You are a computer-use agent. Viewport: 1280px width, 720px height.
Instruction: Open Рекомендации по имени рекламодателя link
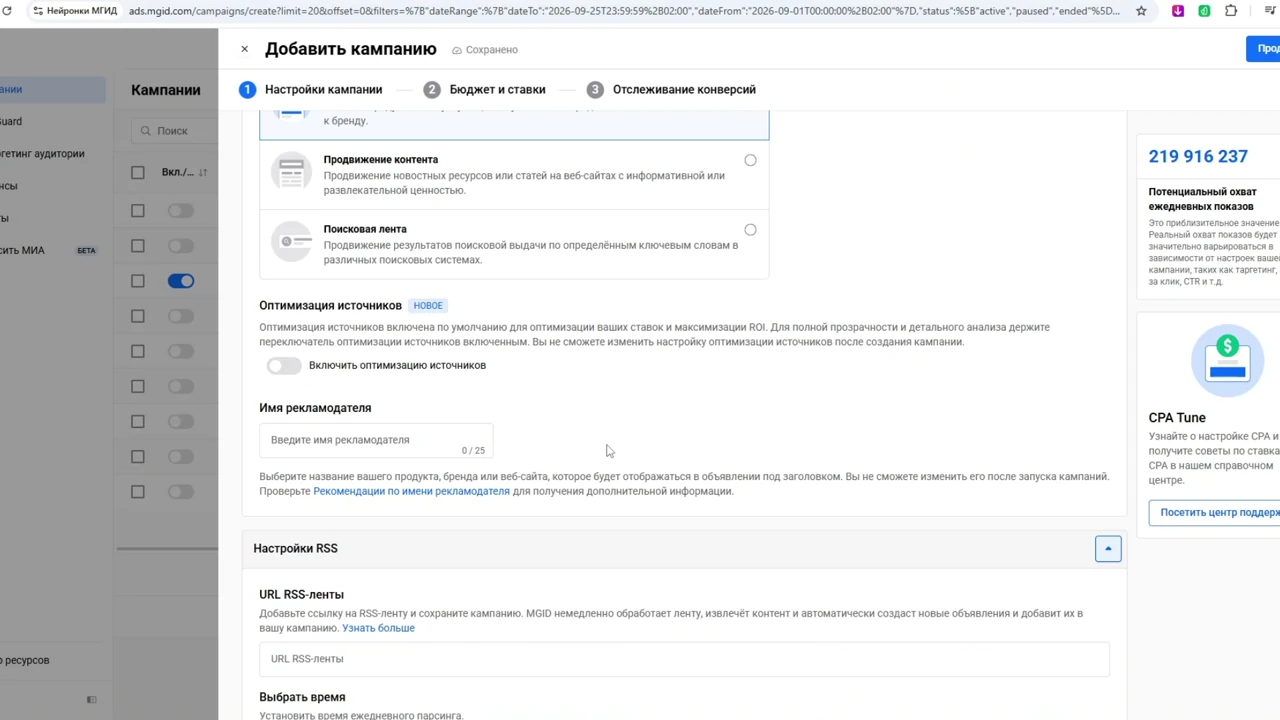click(411, 491)
